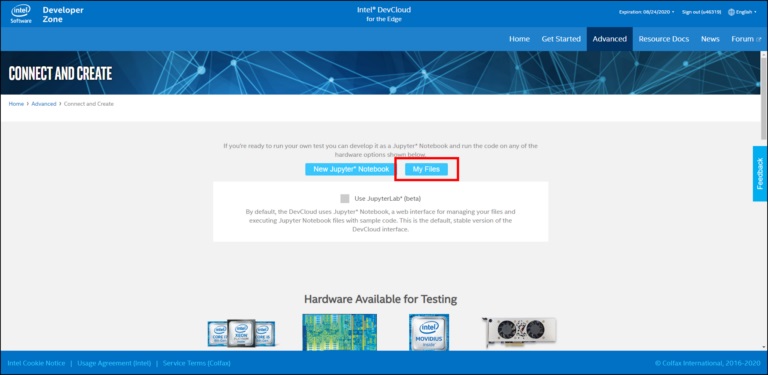The width and height of the screenshot is (768, 375).
Task: Click the Developer Zone title text
Action: [x=63, y=15]
